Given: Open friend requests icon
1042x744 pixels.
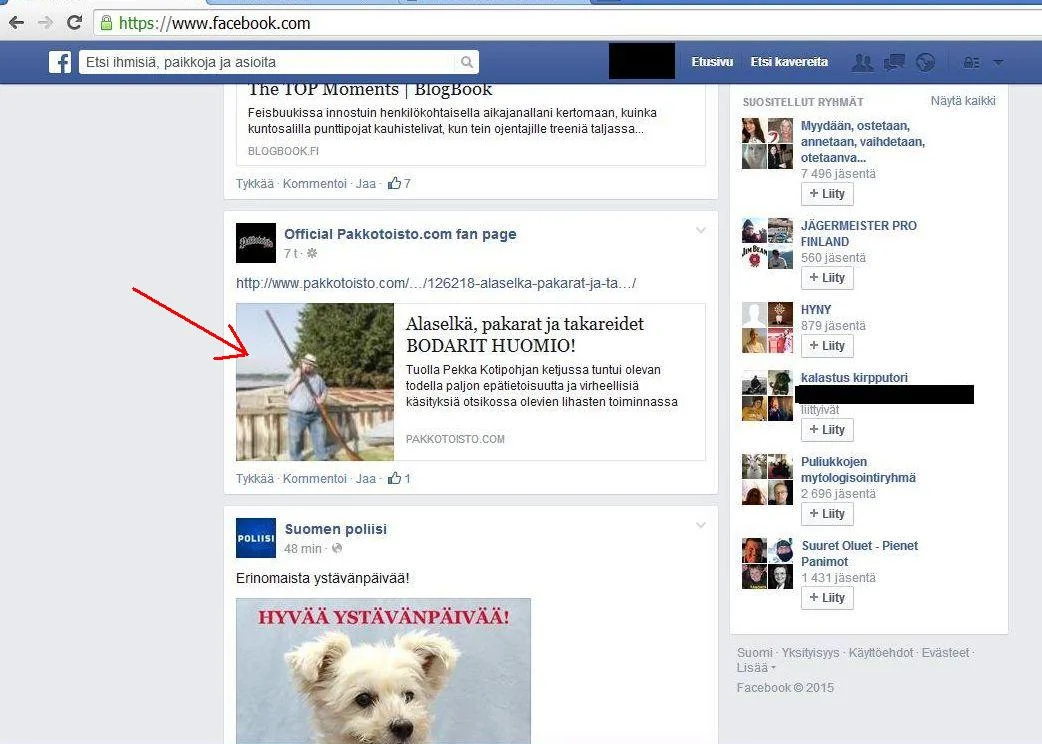Looking at the screenshot, I should 862,62.
